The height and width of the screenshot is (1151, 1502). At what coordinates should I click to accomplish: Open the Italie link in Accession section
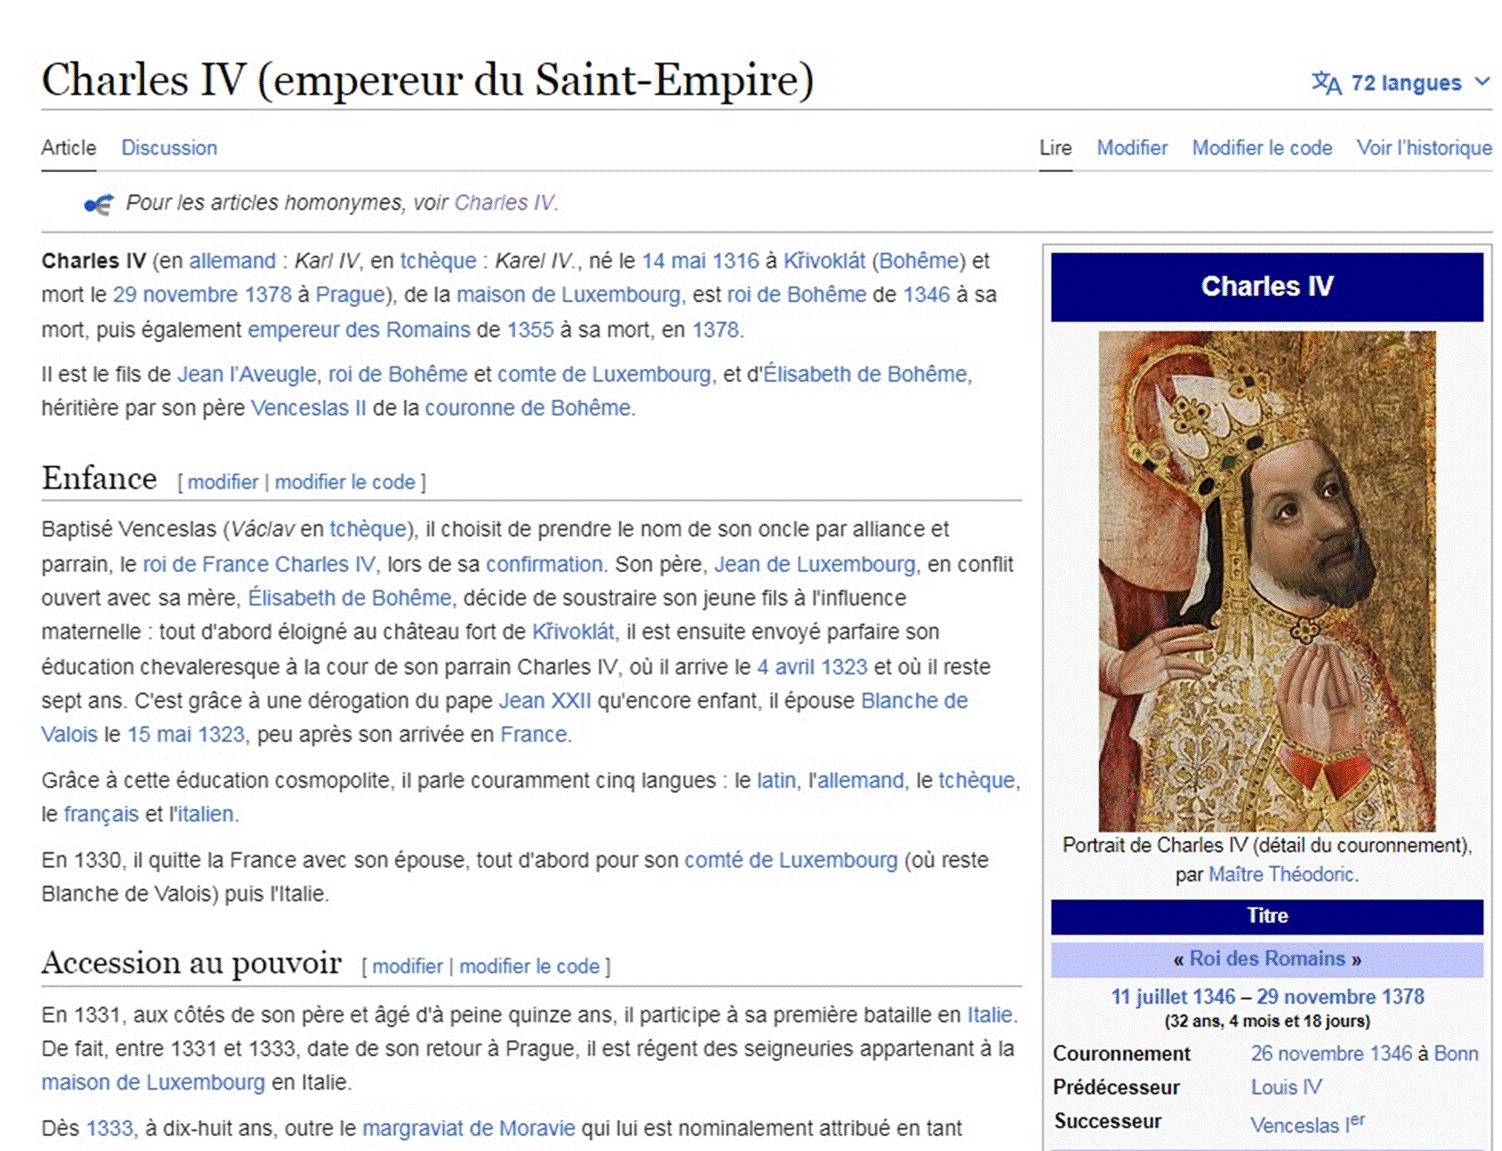(990, 1016)
